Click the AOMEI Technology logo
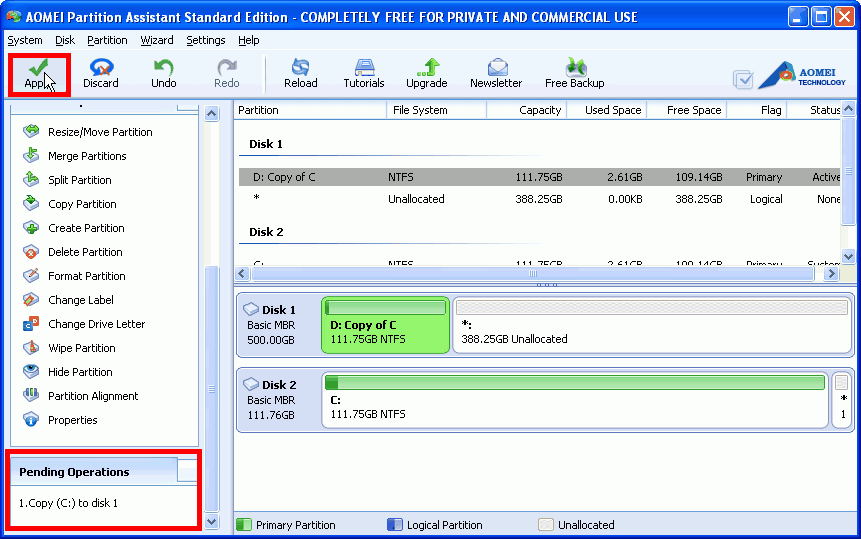Viewport: 861px width, 539px height. click(802, 76)
